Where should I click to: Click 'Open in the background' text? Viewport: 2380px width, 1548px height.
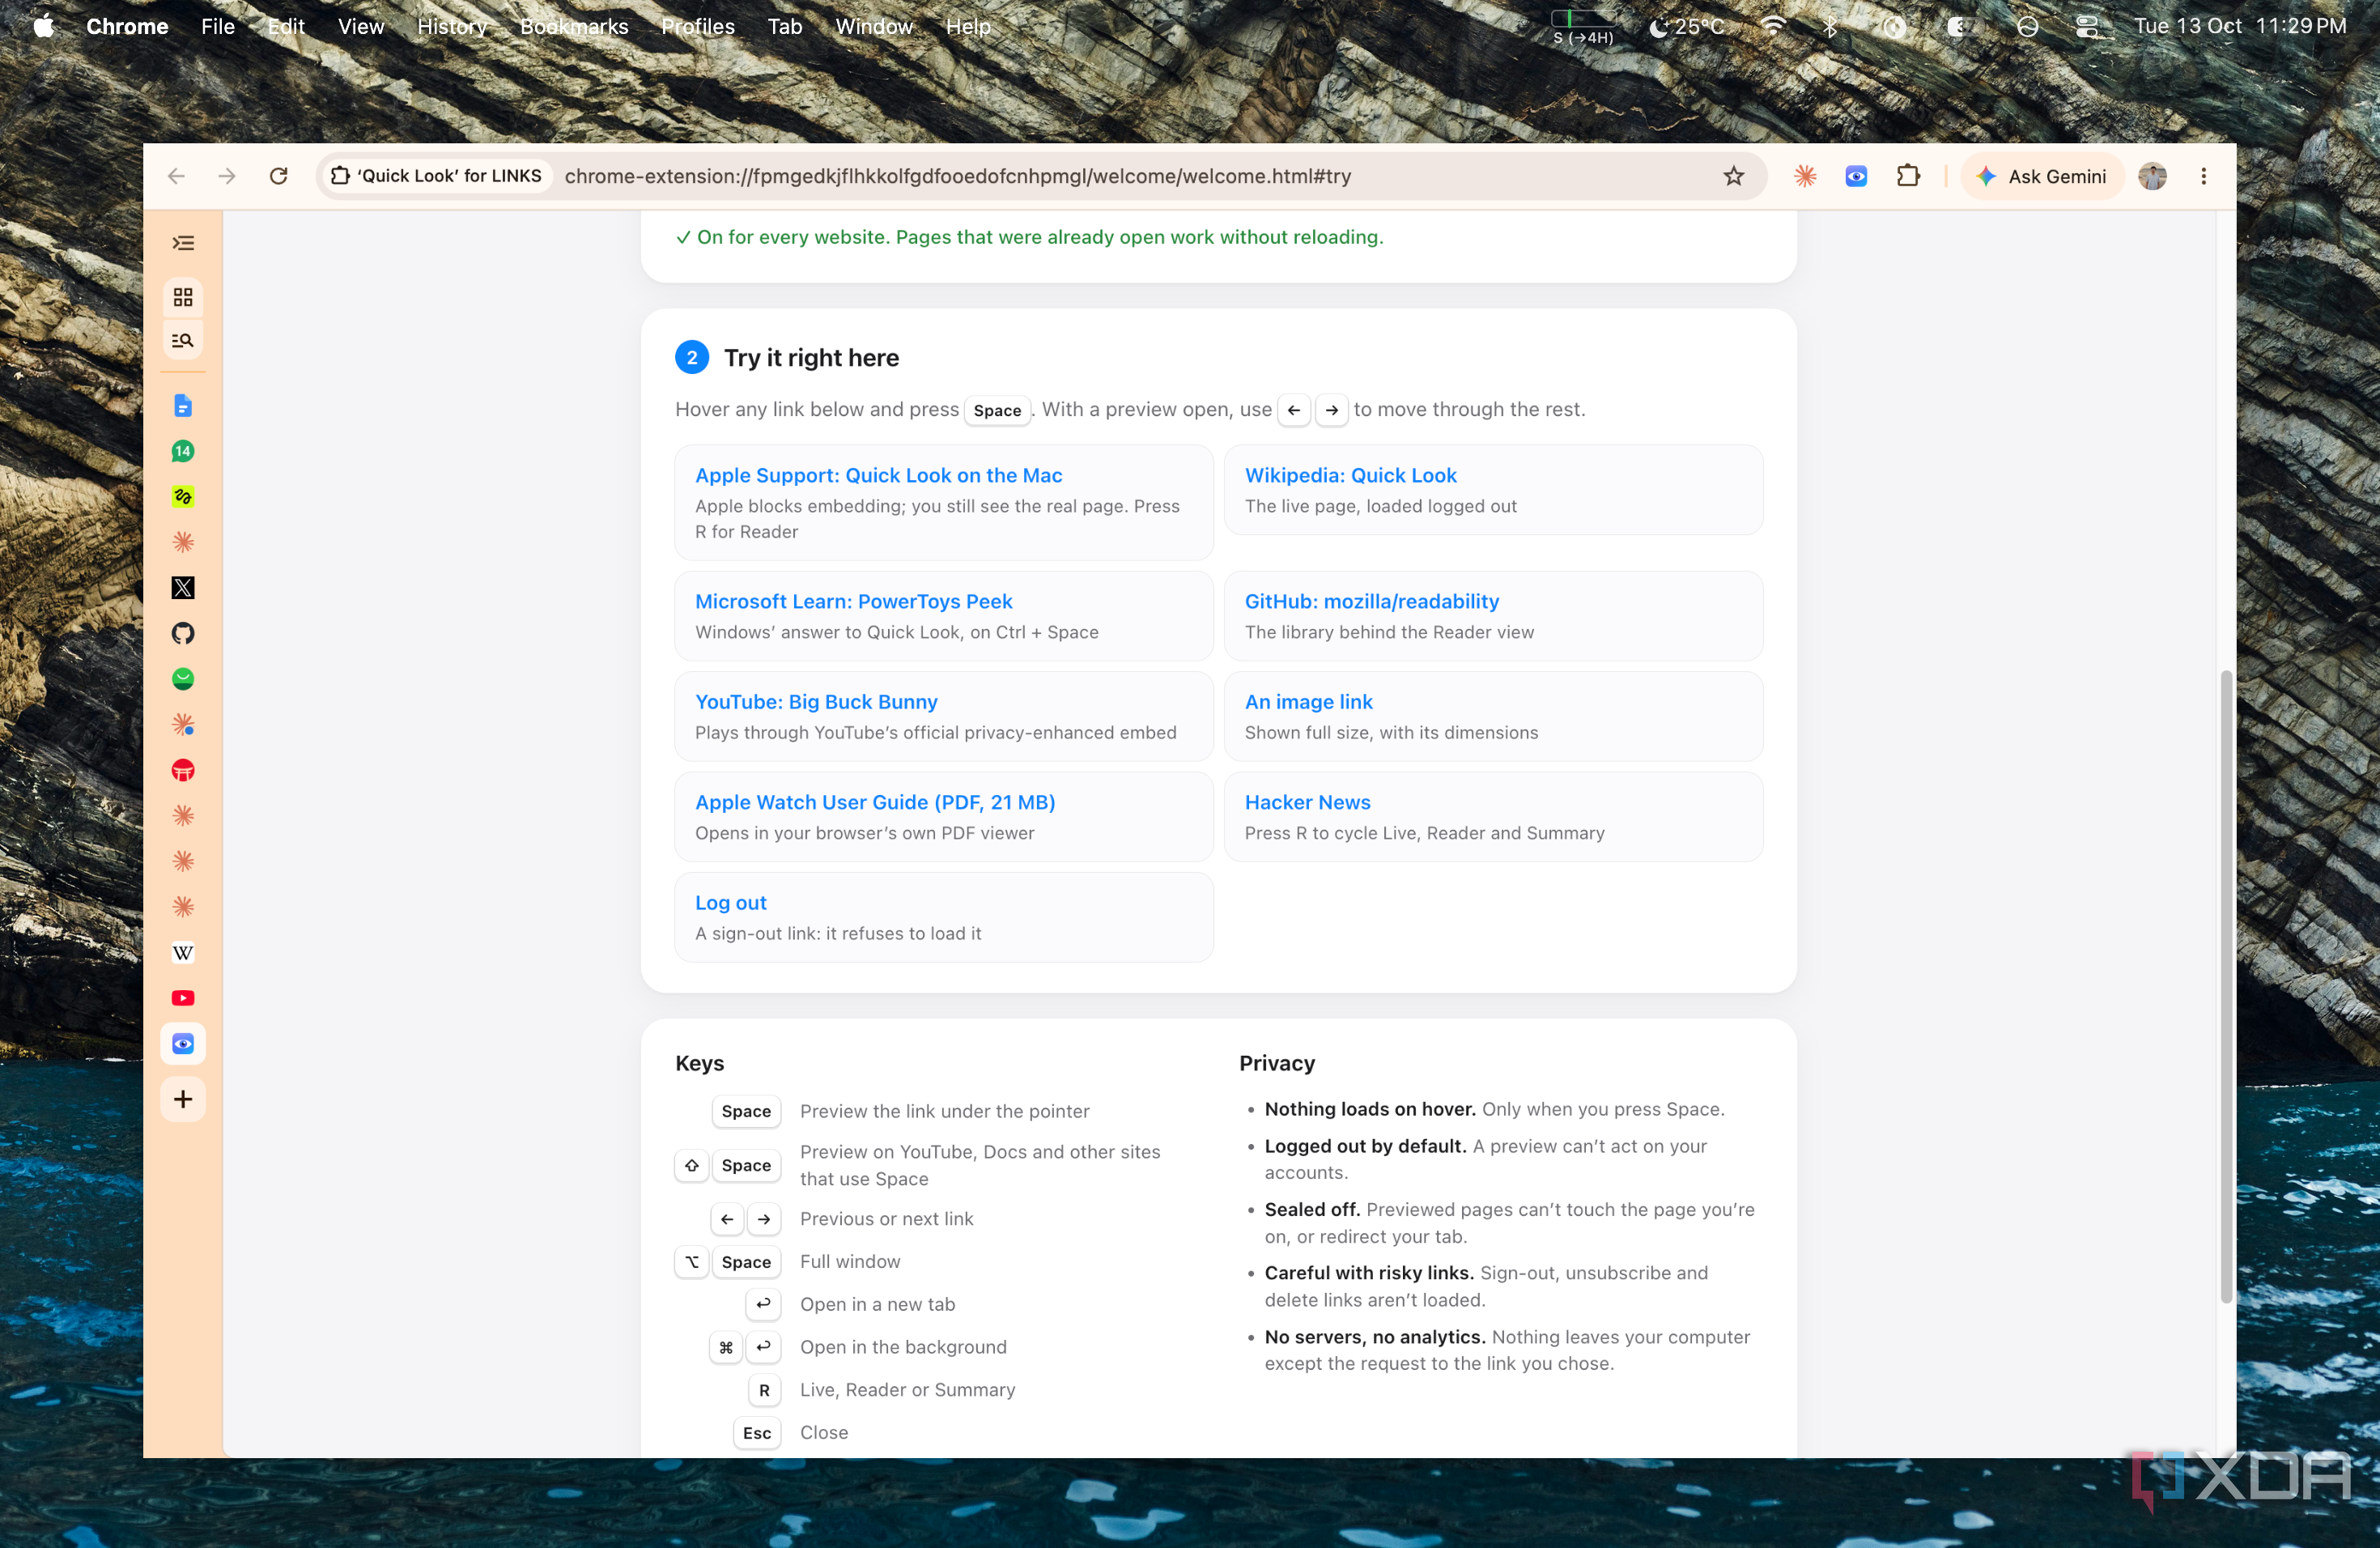[x=902, y=1347]
